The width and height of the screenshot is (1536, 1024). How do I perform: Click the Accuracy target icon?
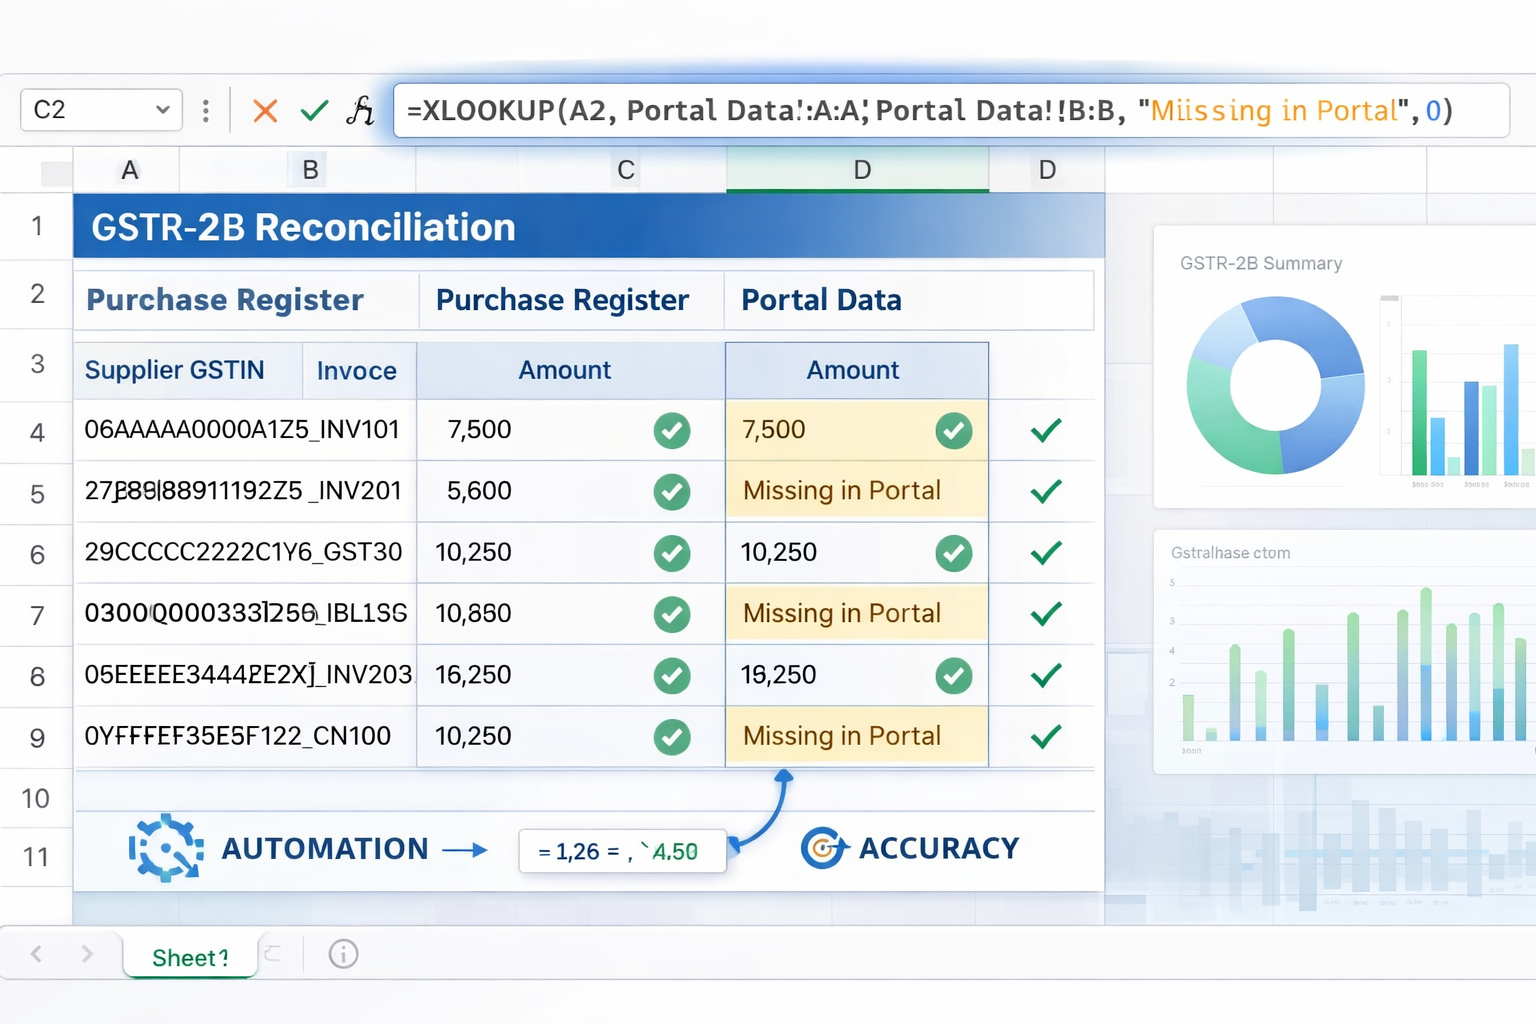click(821, 847)
